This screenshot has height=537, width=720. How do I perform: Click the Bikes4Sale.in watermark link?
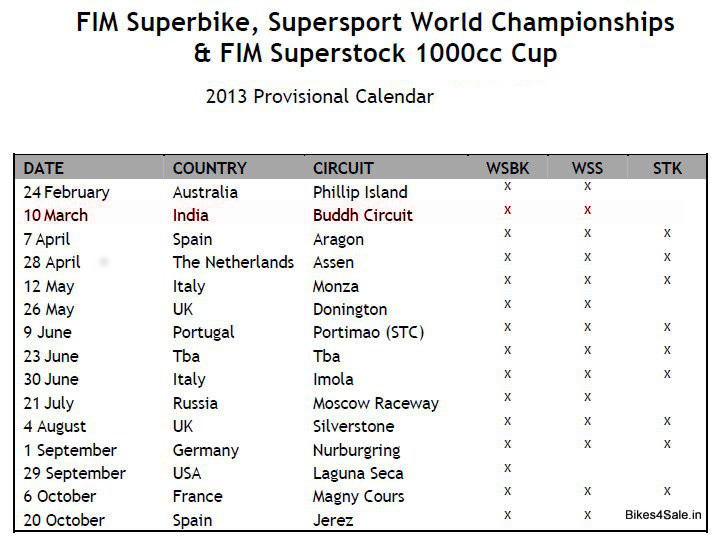coord(662,515)
